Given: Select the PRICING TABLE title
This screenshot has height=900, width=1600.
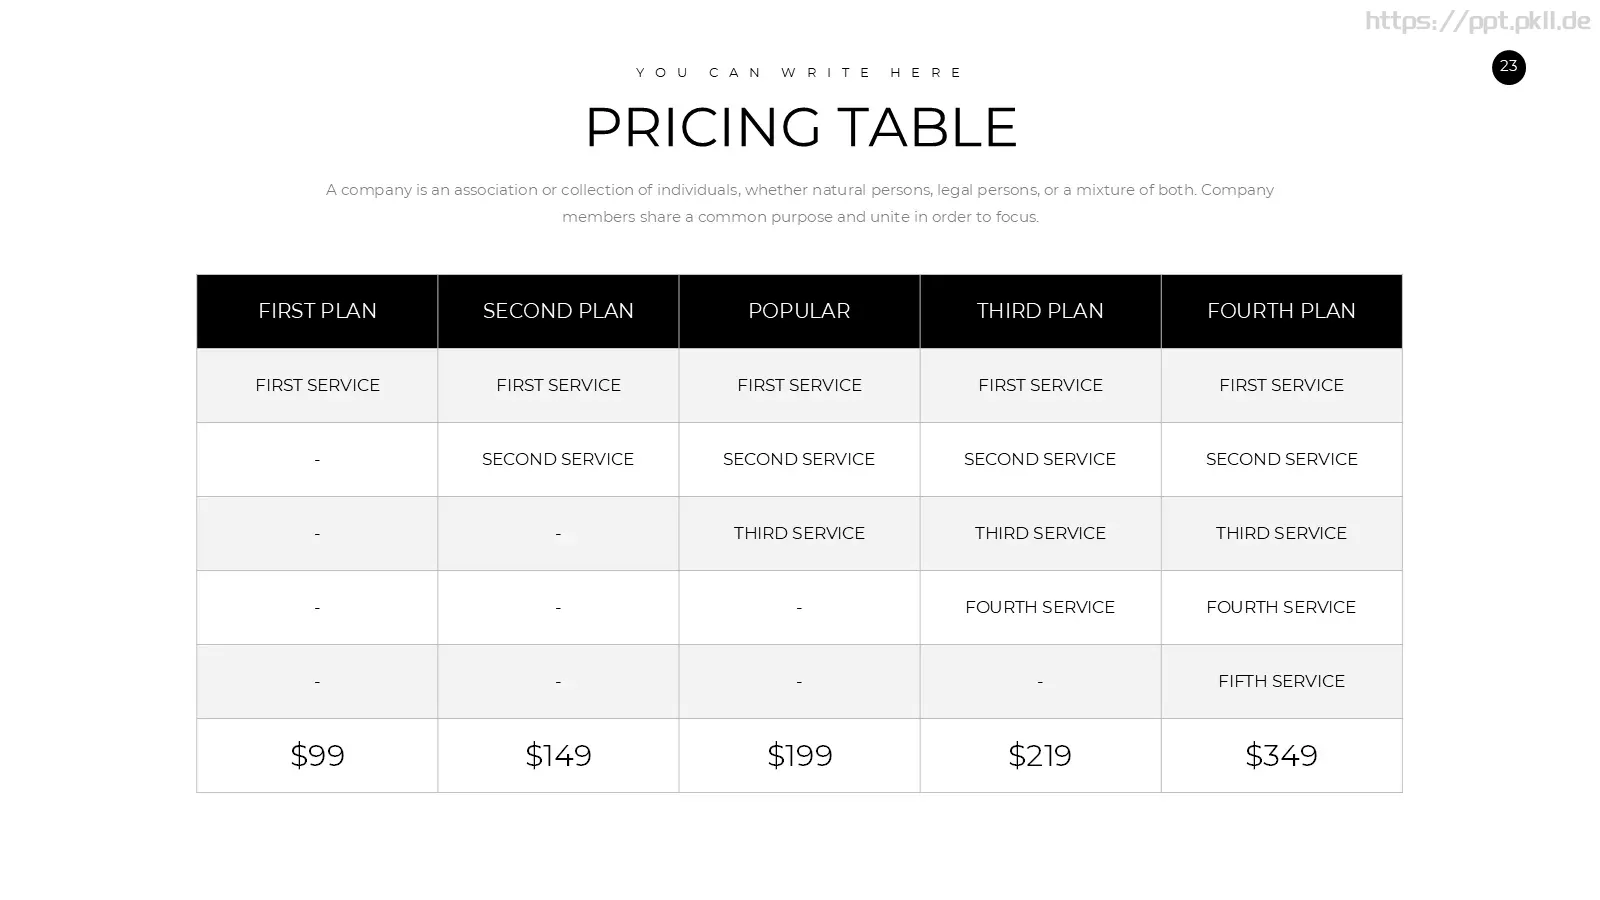Looking at the screenshot, I should [x=800, y=127].
